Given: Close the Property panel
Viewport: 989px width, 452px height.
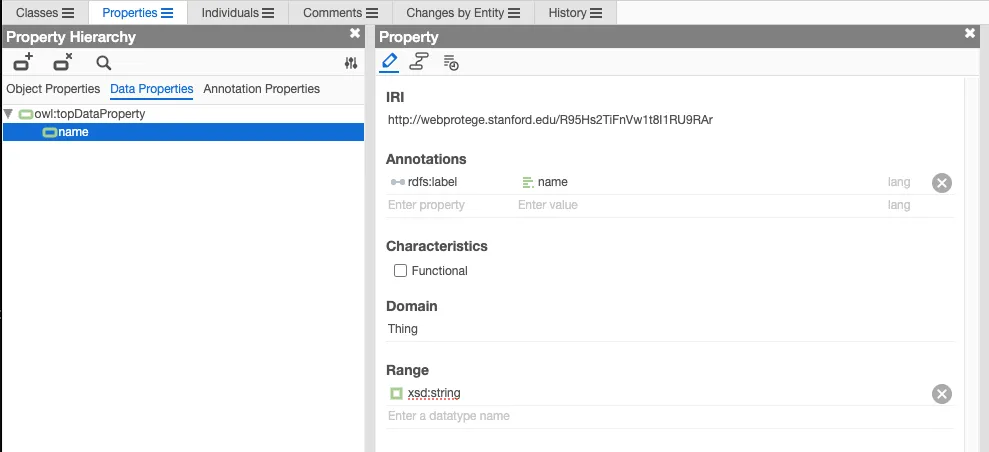Looking at the screenshot, I should tap(970, 33).
